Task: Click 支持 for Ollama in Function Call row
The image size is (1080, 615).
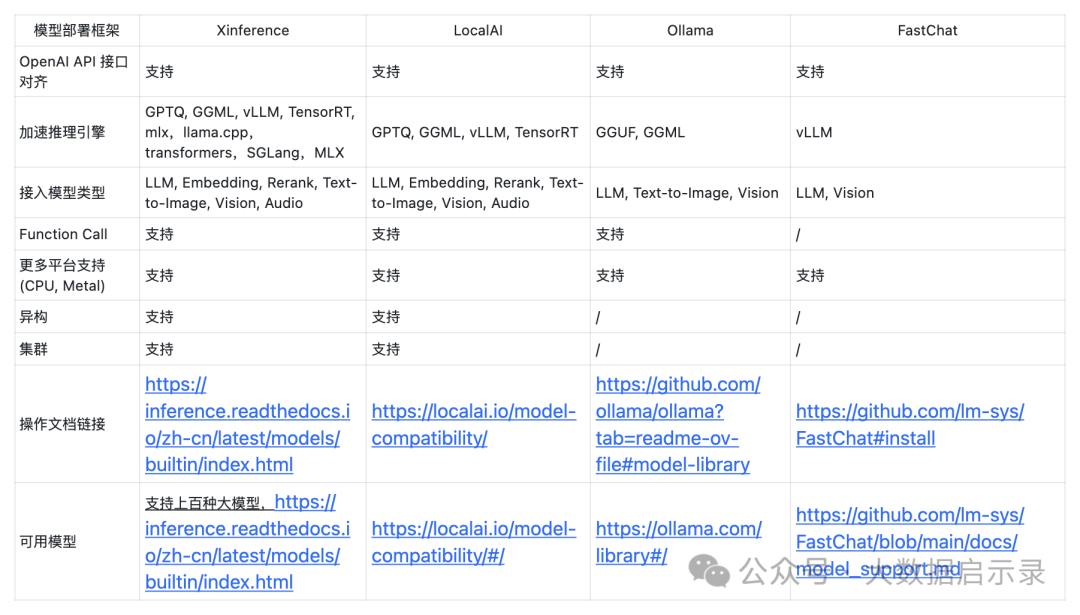Action: [610, 234]
